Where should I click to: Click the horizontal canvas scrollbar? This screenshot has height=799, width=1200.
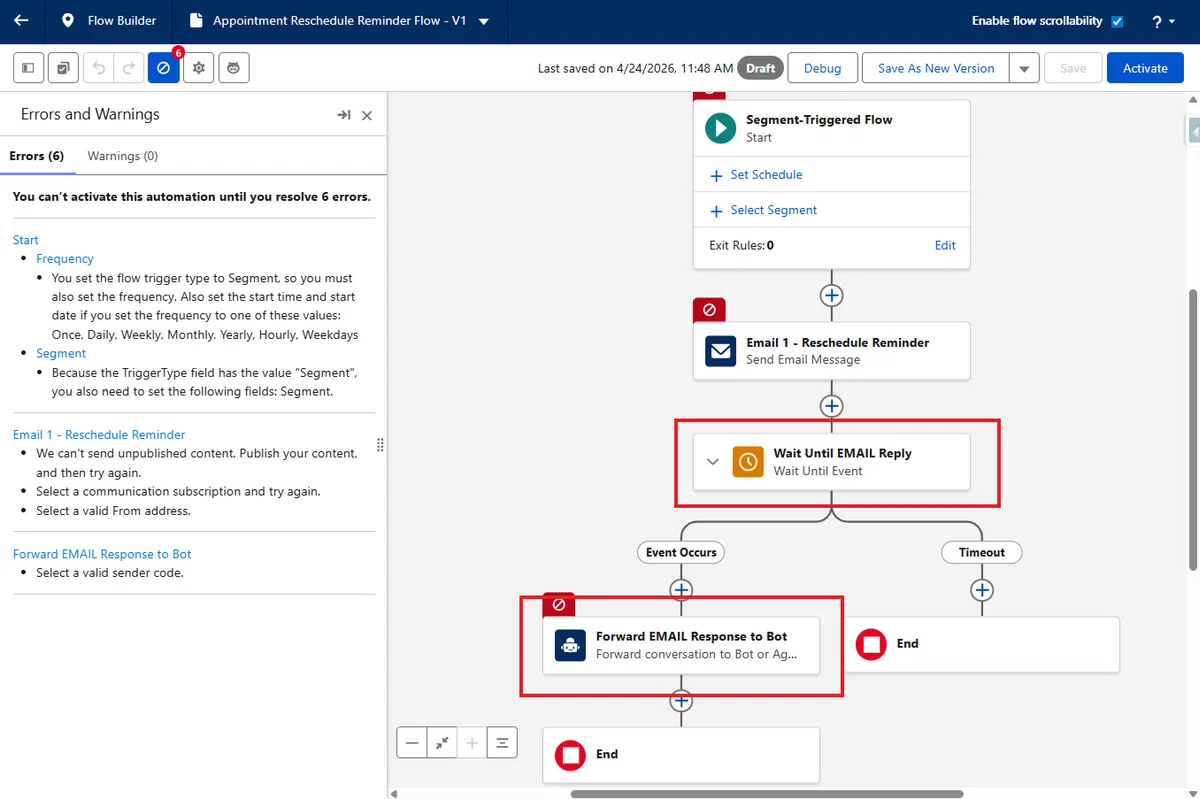(766, 794)
